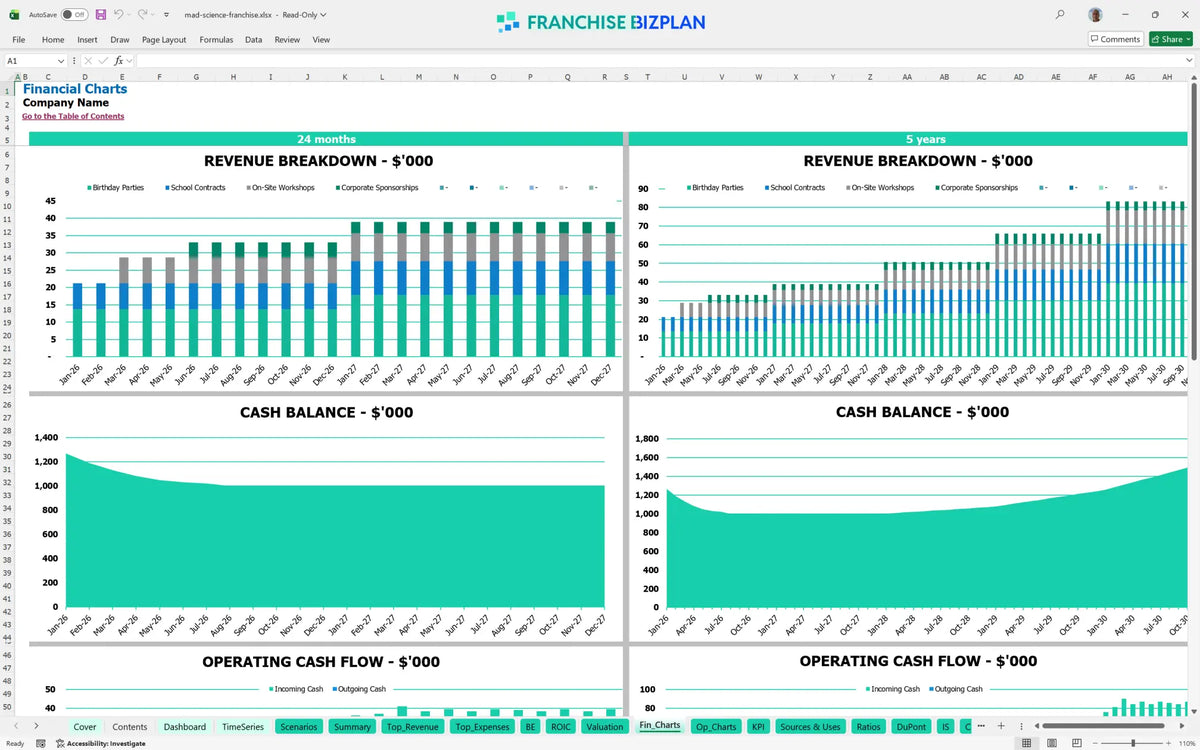Screen dimensions: 1200x750
Task: Expand the Read-Only file name dropdown
Action: click(323, 15)
